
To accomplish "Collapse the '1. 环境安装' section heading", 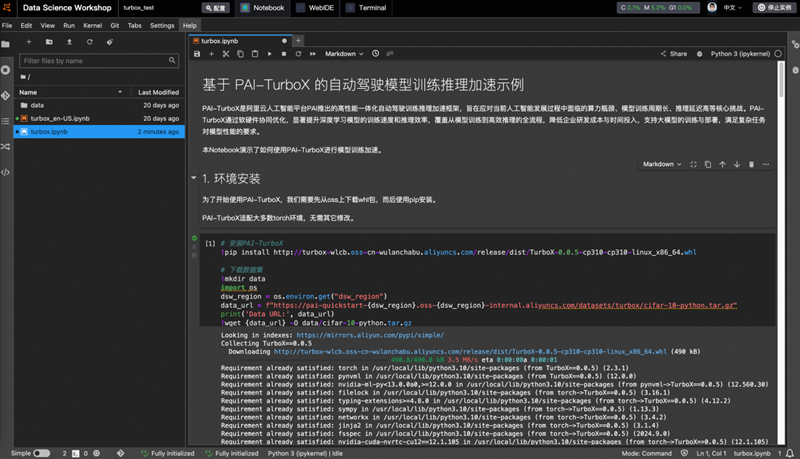I will (x=193, y=179).
